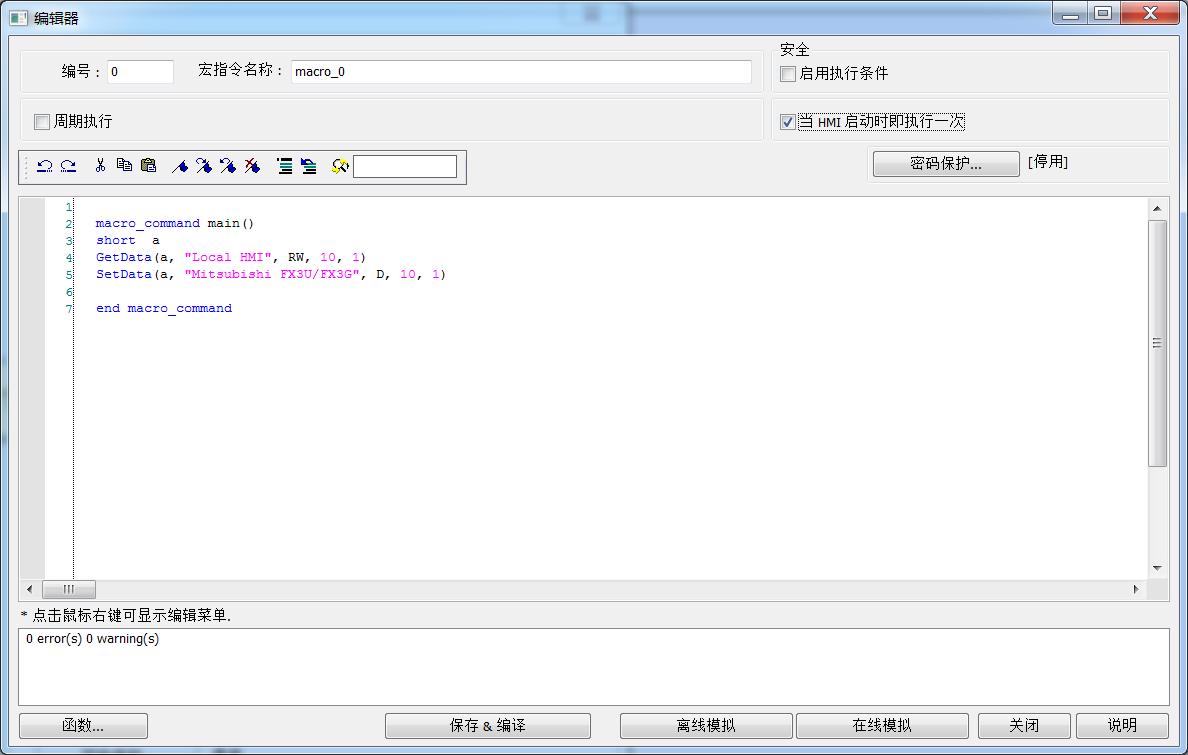
Task: Click the Paste icon
Action: click(x=148, y=165)
